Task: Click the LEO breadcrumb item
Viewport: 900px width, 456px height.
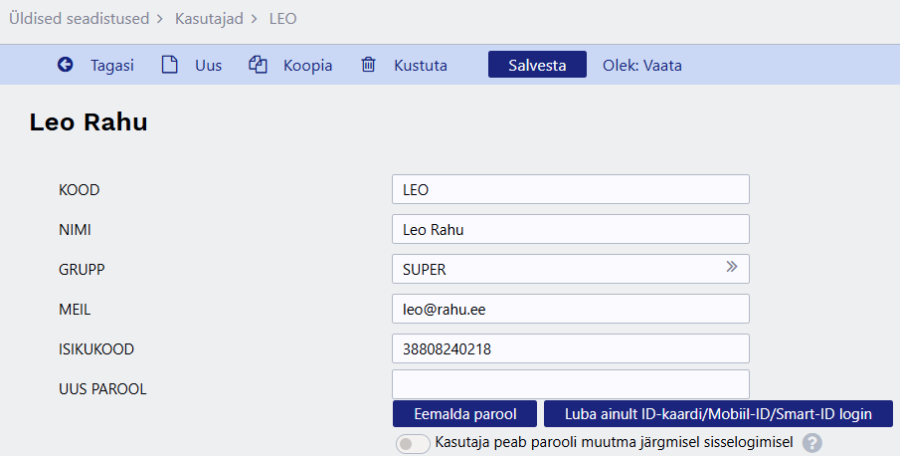Action: point(283,18)
